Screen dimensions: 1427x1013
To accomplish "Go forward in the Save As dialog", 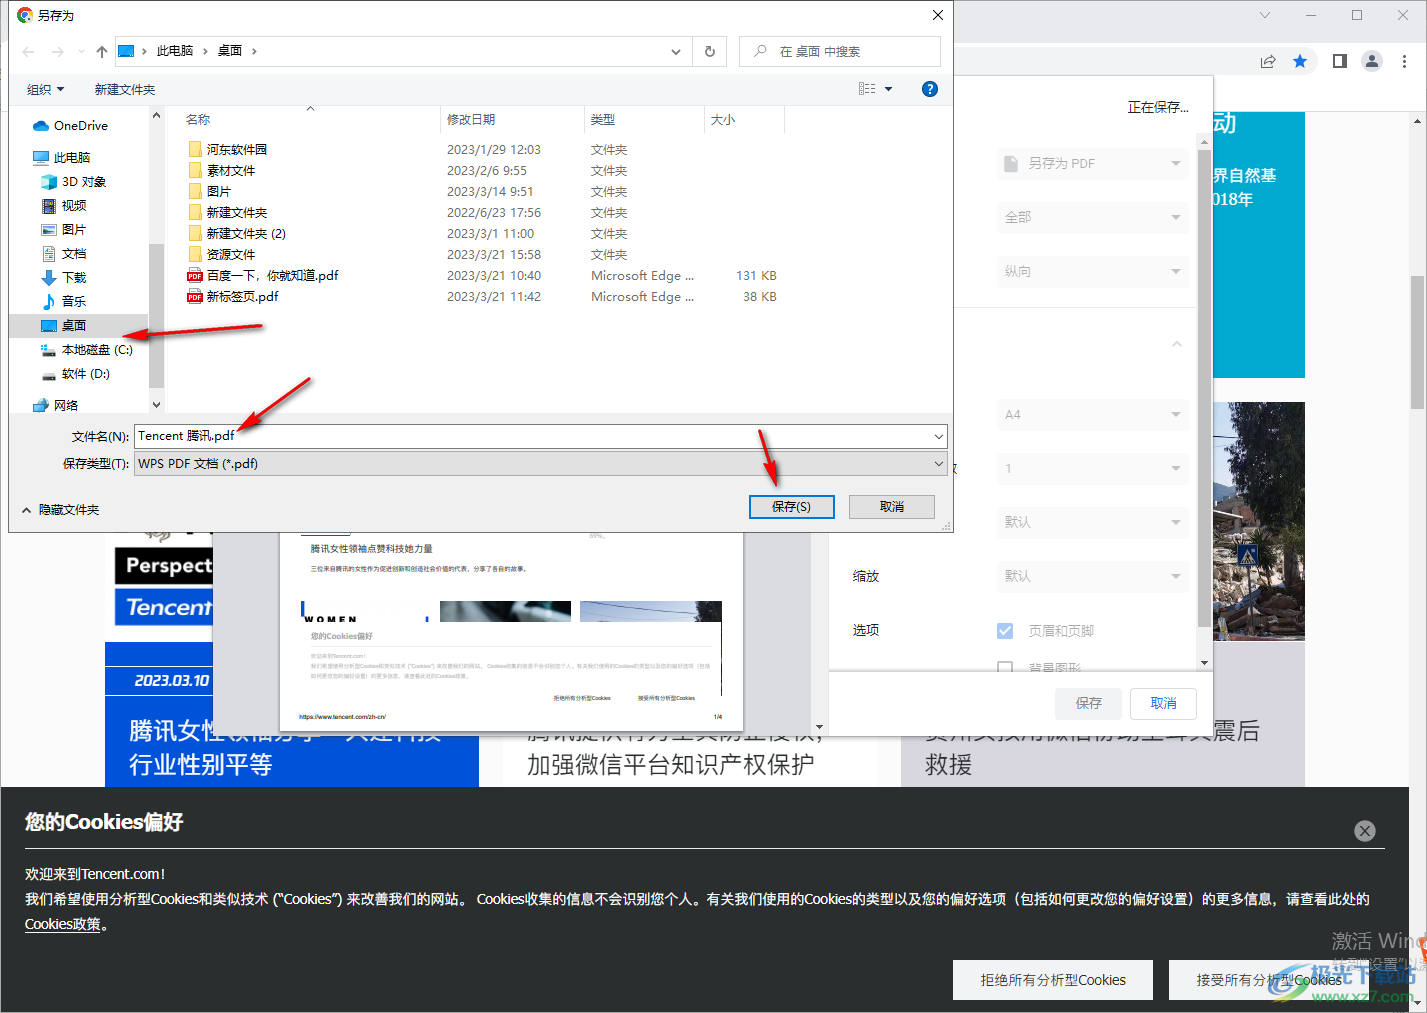I will pos(57,52).
